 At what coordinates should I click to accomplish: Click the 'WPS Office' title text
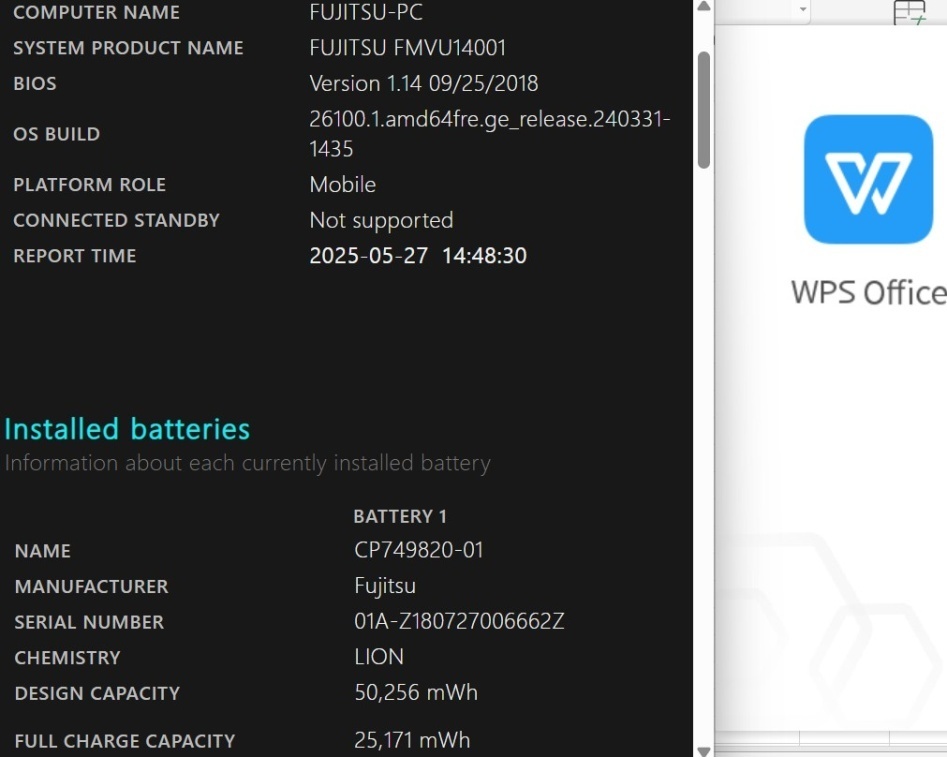(x=869, y=292)
